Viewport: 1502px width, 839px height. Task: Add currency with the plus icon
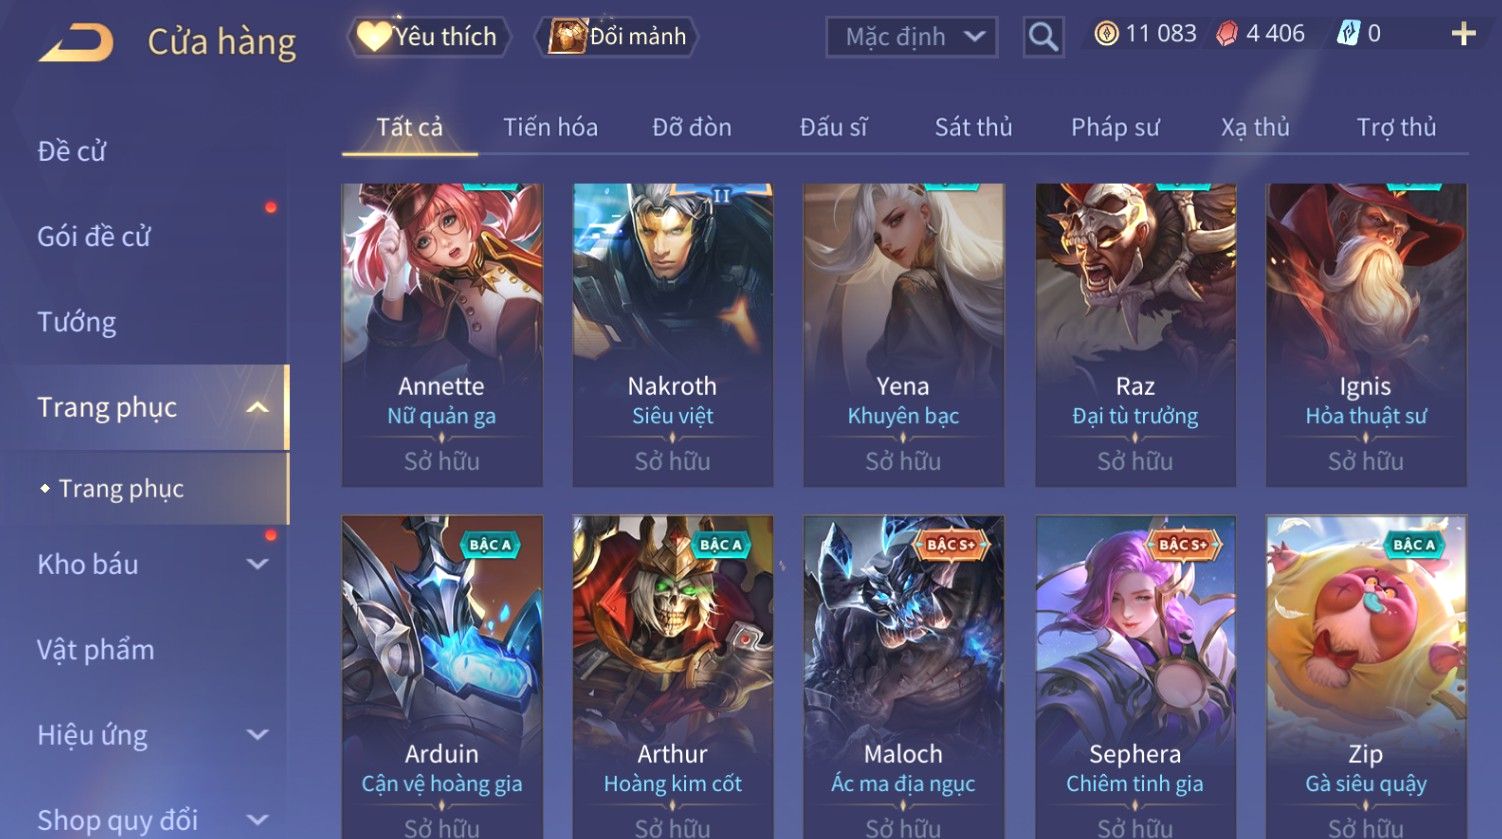[x=1463, y=34]
